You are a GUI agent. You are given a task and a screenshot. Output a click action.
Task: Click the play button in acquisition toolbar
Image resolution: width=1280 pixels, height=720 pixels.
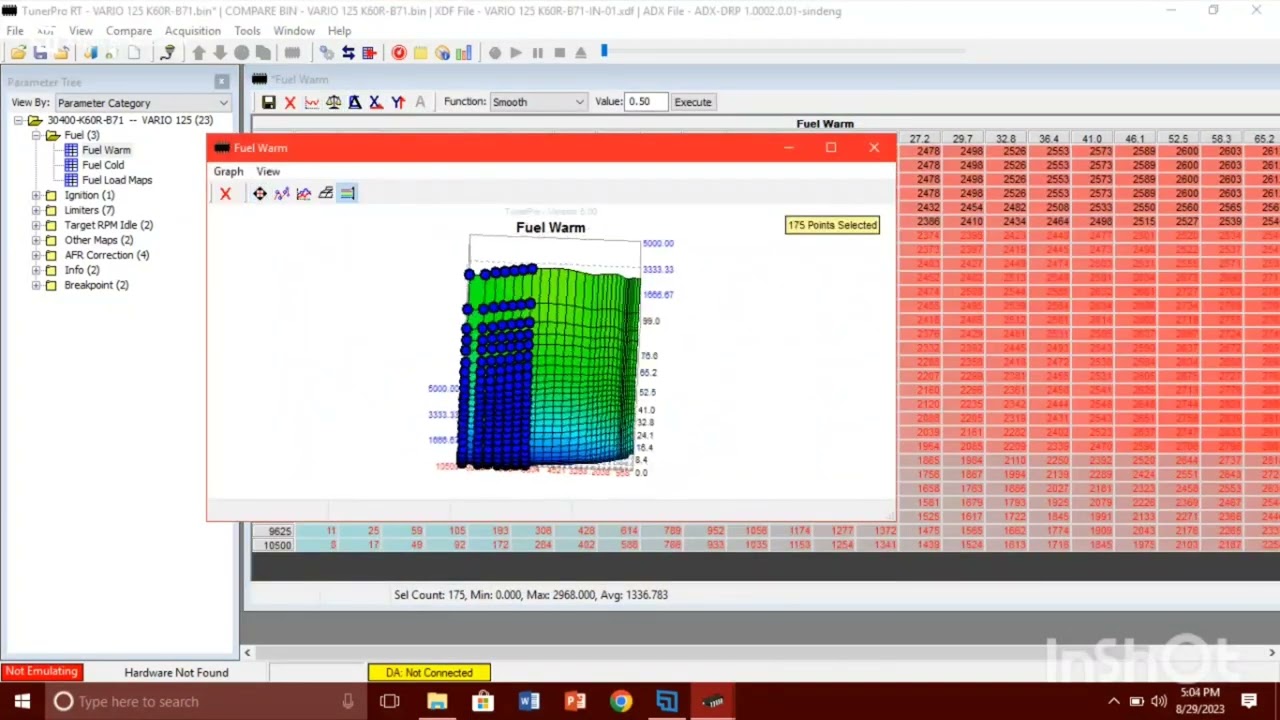[x=516, y=53]
